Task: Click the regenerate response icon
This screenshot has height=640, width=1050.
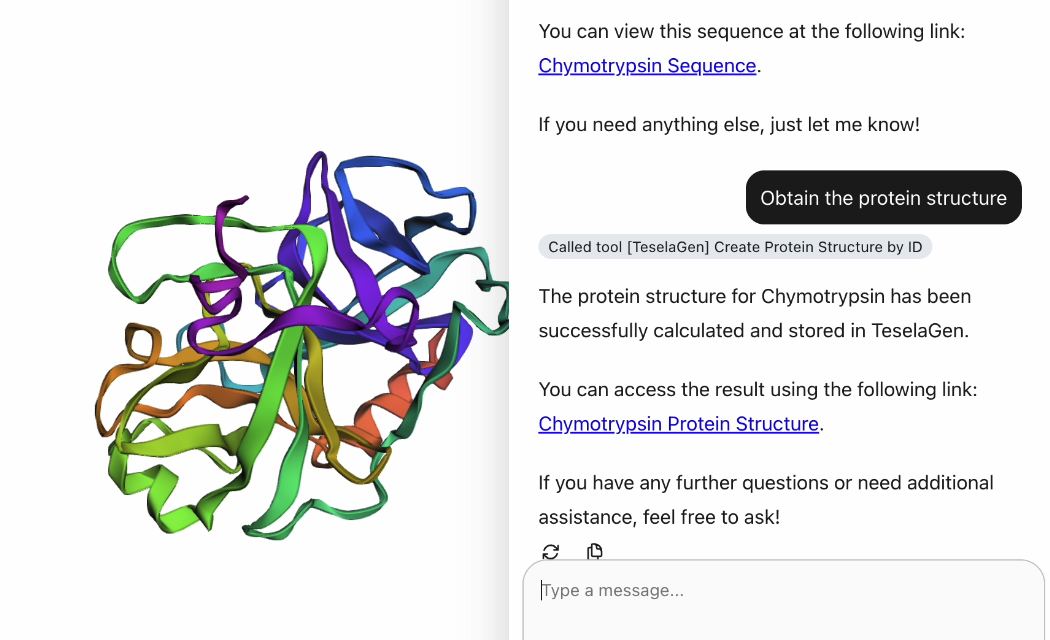Action: [x=551, y=551]
